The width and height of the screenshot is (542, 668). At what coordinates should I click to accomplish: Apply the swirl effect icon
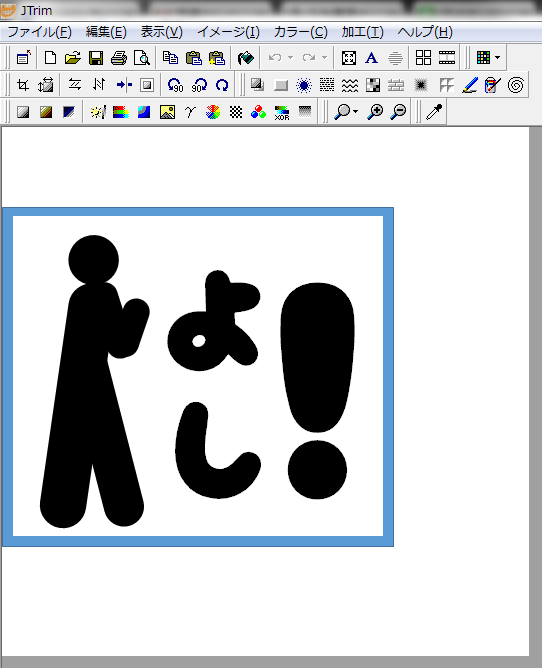pos(516,85)
